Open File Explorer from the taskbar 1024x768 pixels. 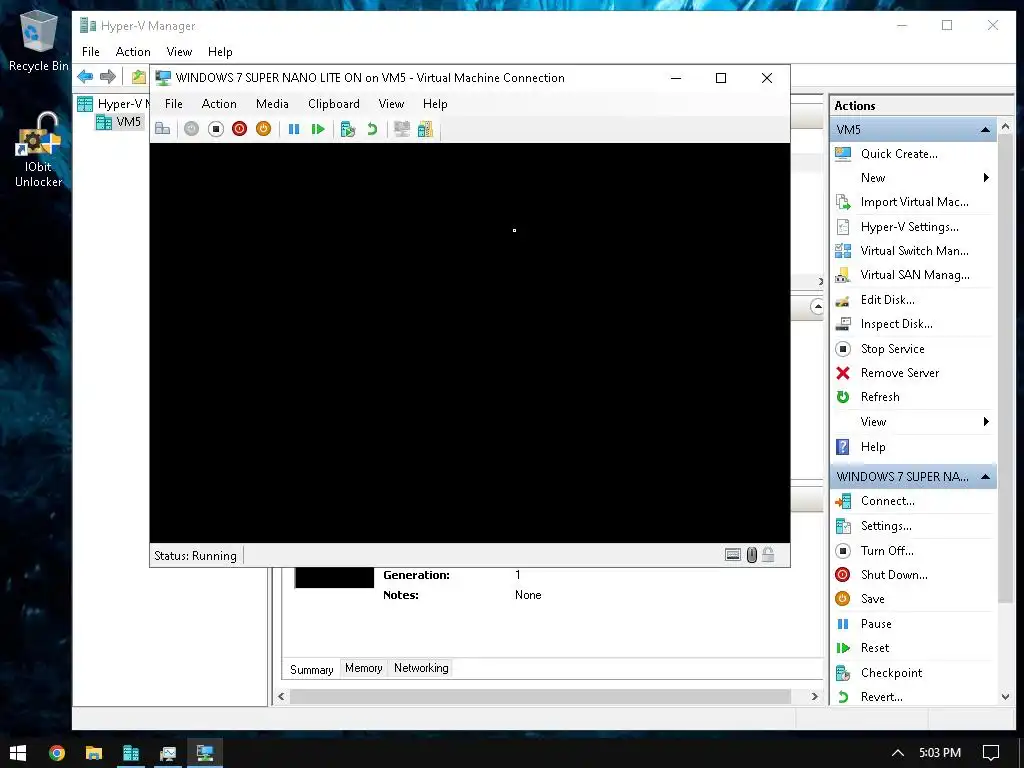94,753
